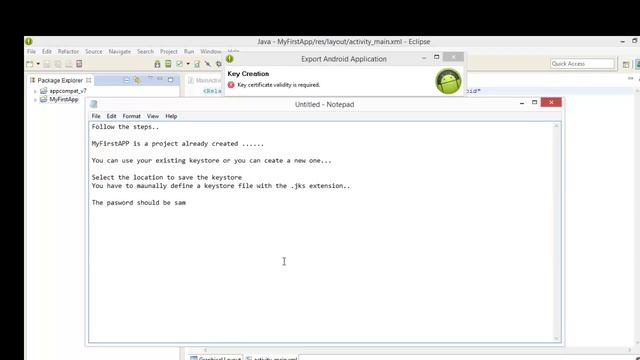Open Eclipse Window menu

[x=211, y=51]
